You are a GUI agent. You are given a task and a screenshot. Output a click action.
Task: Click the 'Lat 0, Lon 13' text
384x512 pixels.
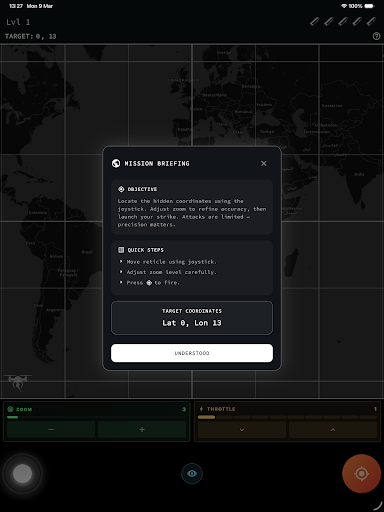point(192,323)
